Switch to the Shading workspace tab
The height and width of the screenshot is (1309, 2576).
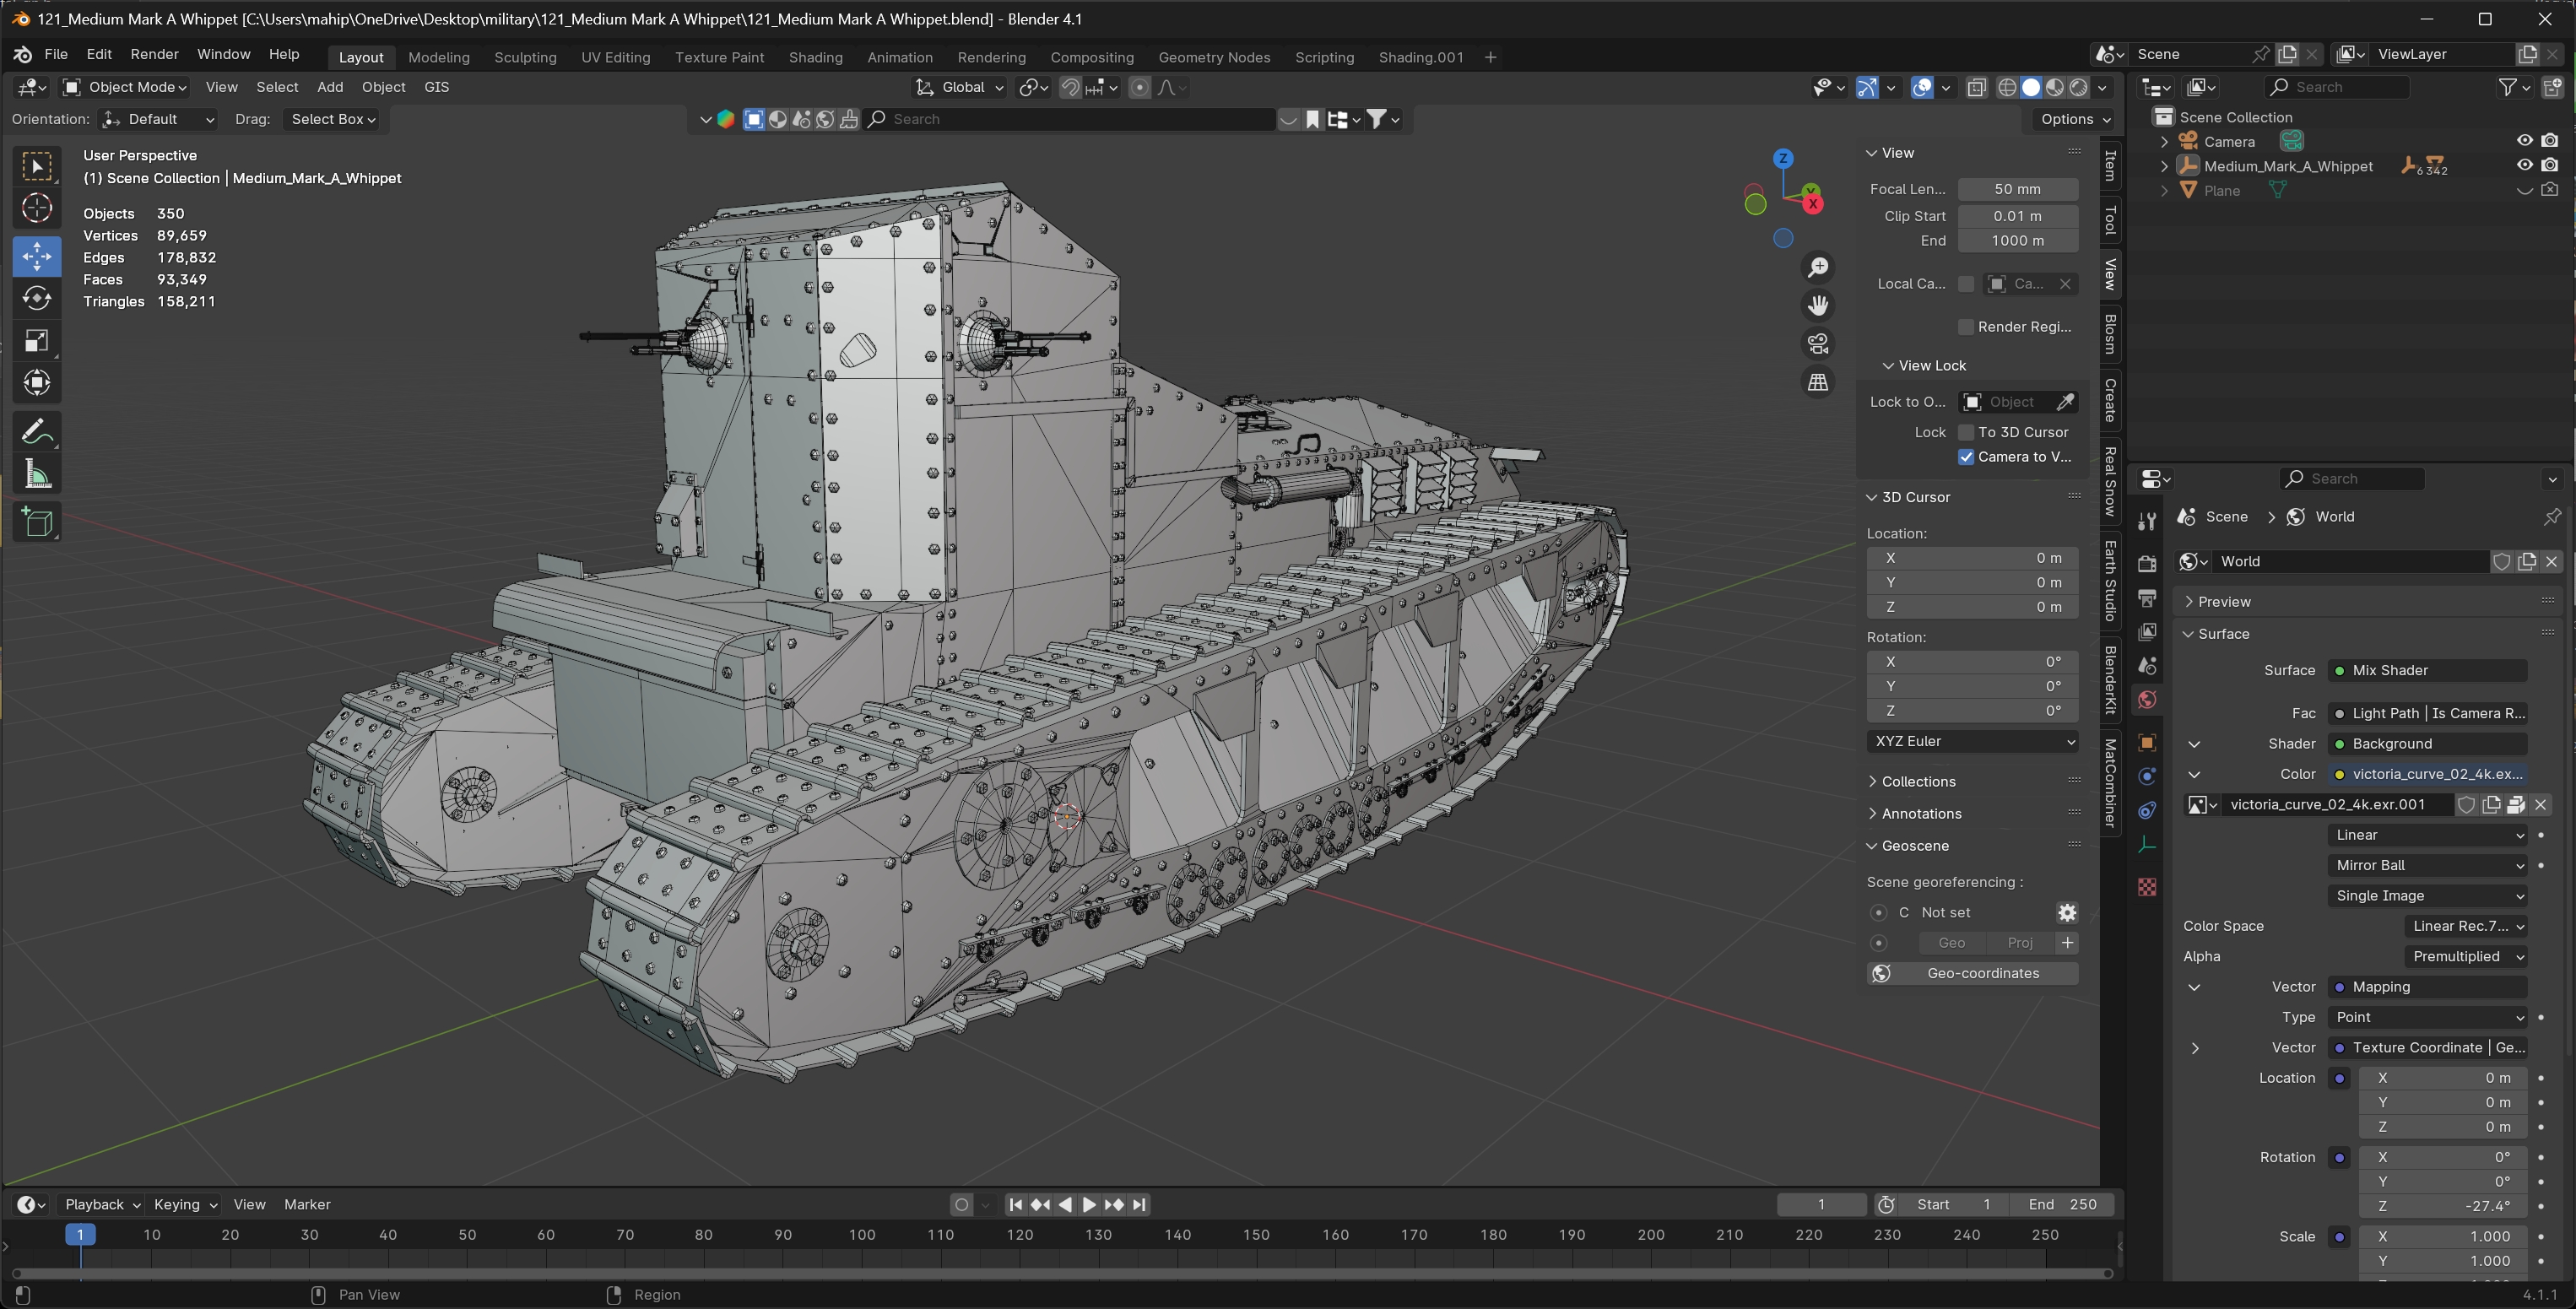(815, 57)
